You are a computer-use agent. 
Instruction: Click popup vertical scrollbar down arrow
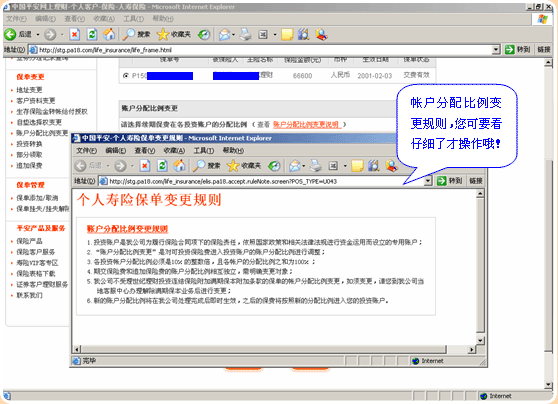tap(480, 340)
